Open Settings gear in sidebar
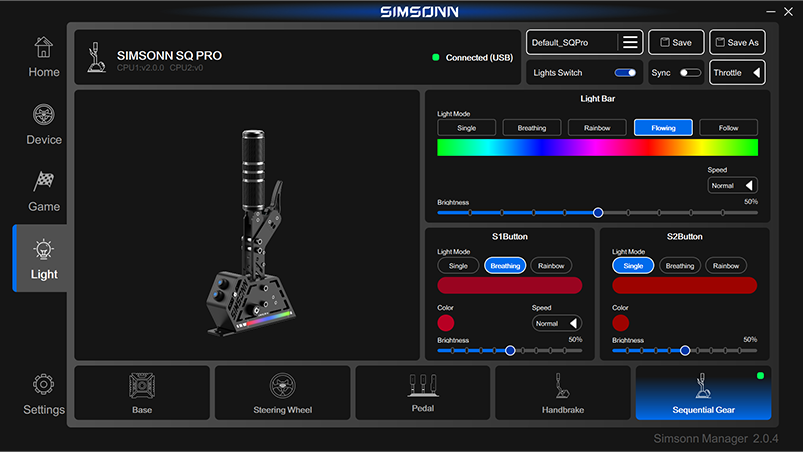The image size is (803, 452). point(43,395)
